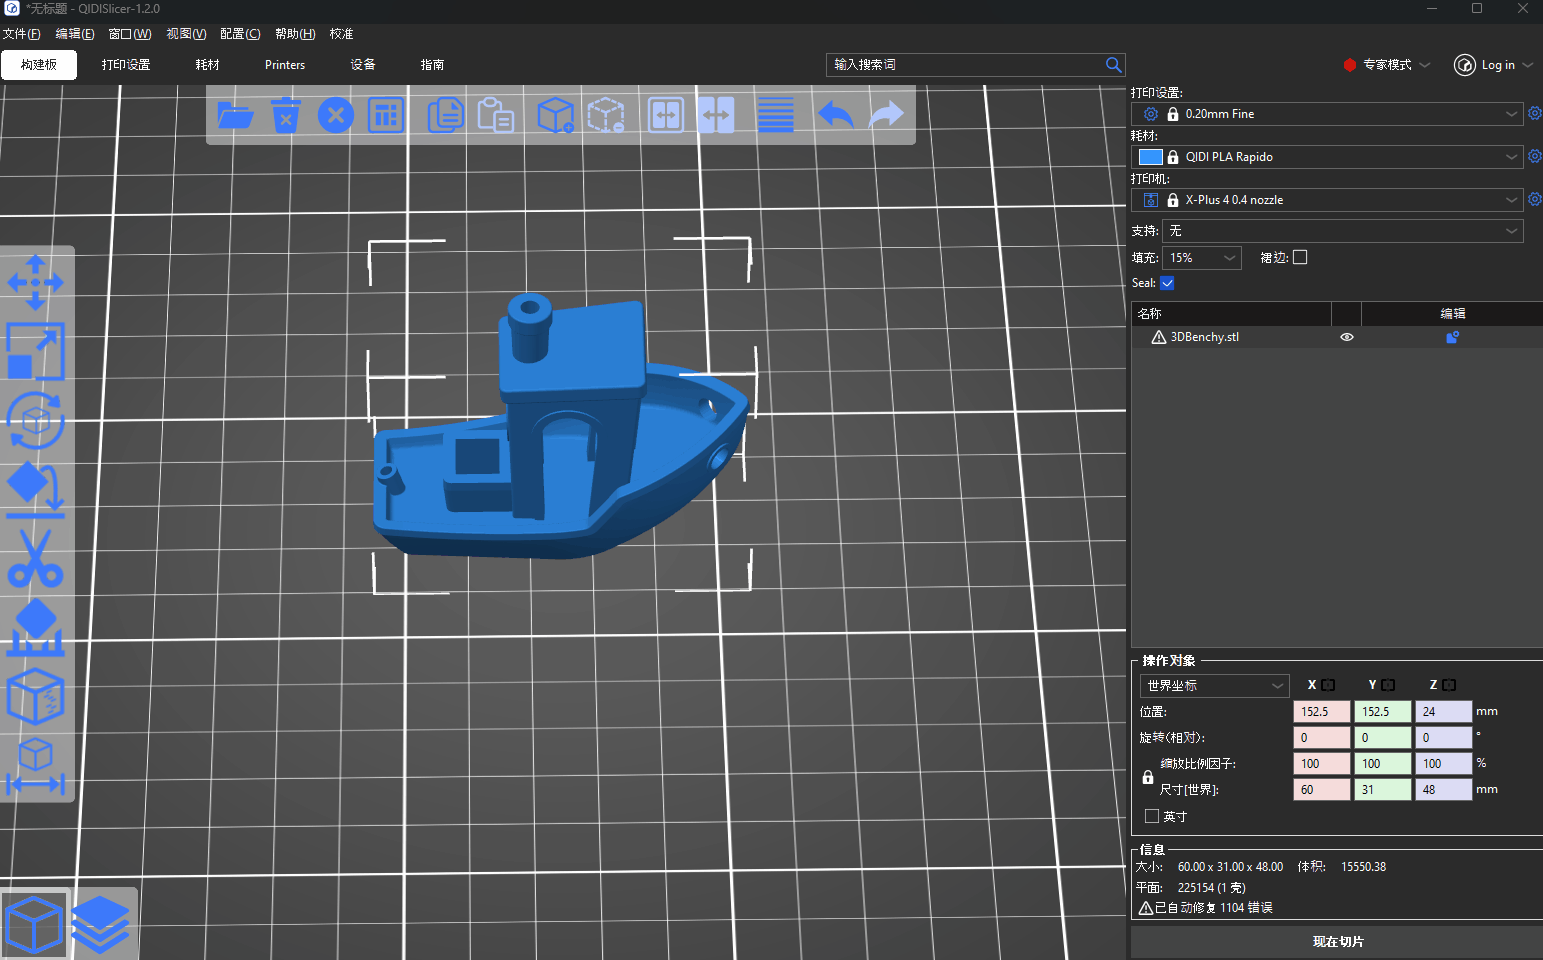
Task: Click the 3DBenchy.stl edit settings icon
Action: [x=1452, y=337]
